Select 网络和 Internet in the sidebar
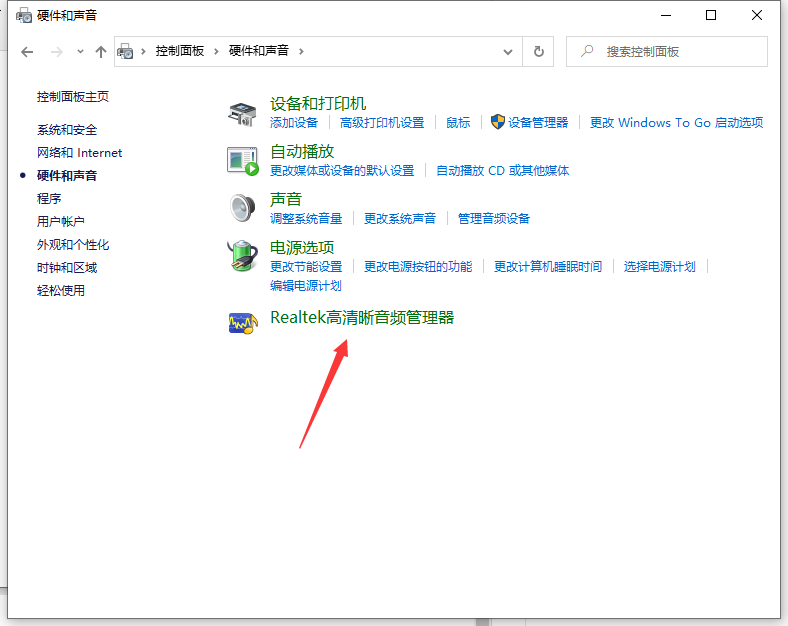The image size is (788, 626). coord(79,153)
